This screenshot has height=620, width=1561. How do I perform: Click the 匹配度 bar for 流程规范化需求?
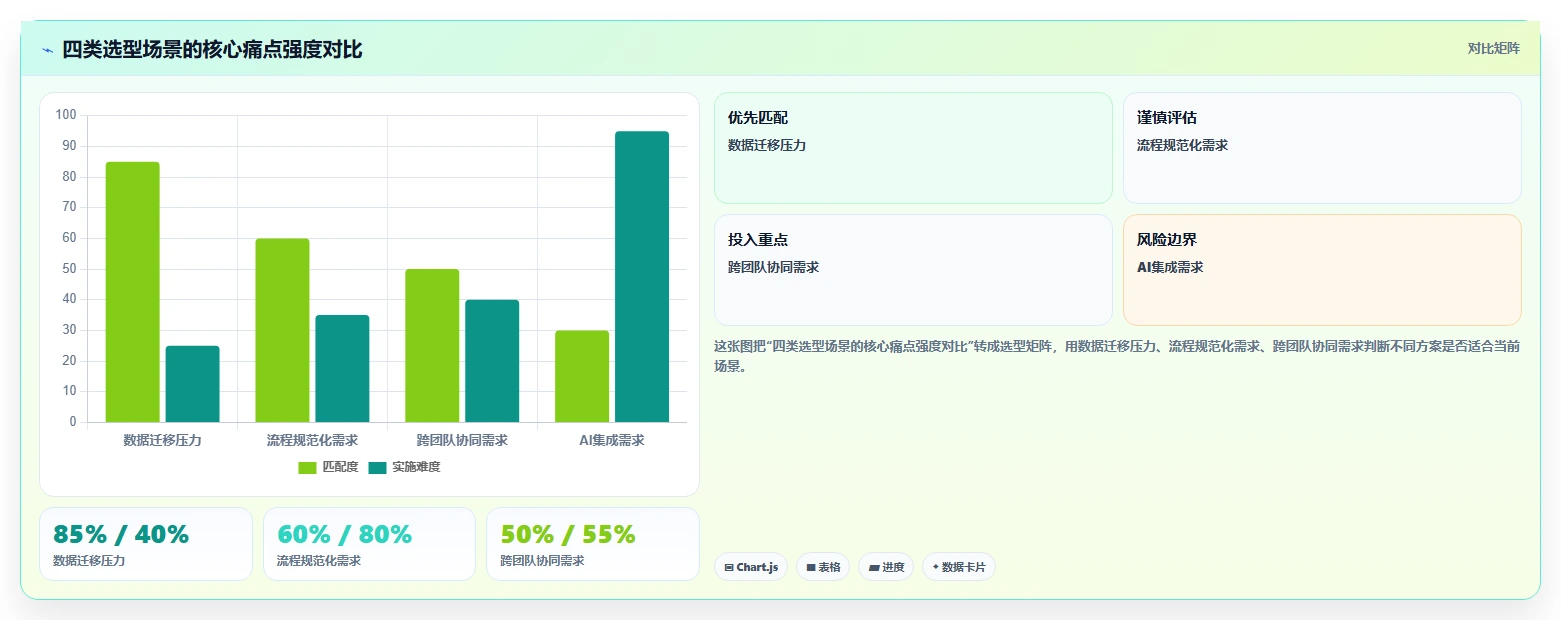(x=282, y=330)
